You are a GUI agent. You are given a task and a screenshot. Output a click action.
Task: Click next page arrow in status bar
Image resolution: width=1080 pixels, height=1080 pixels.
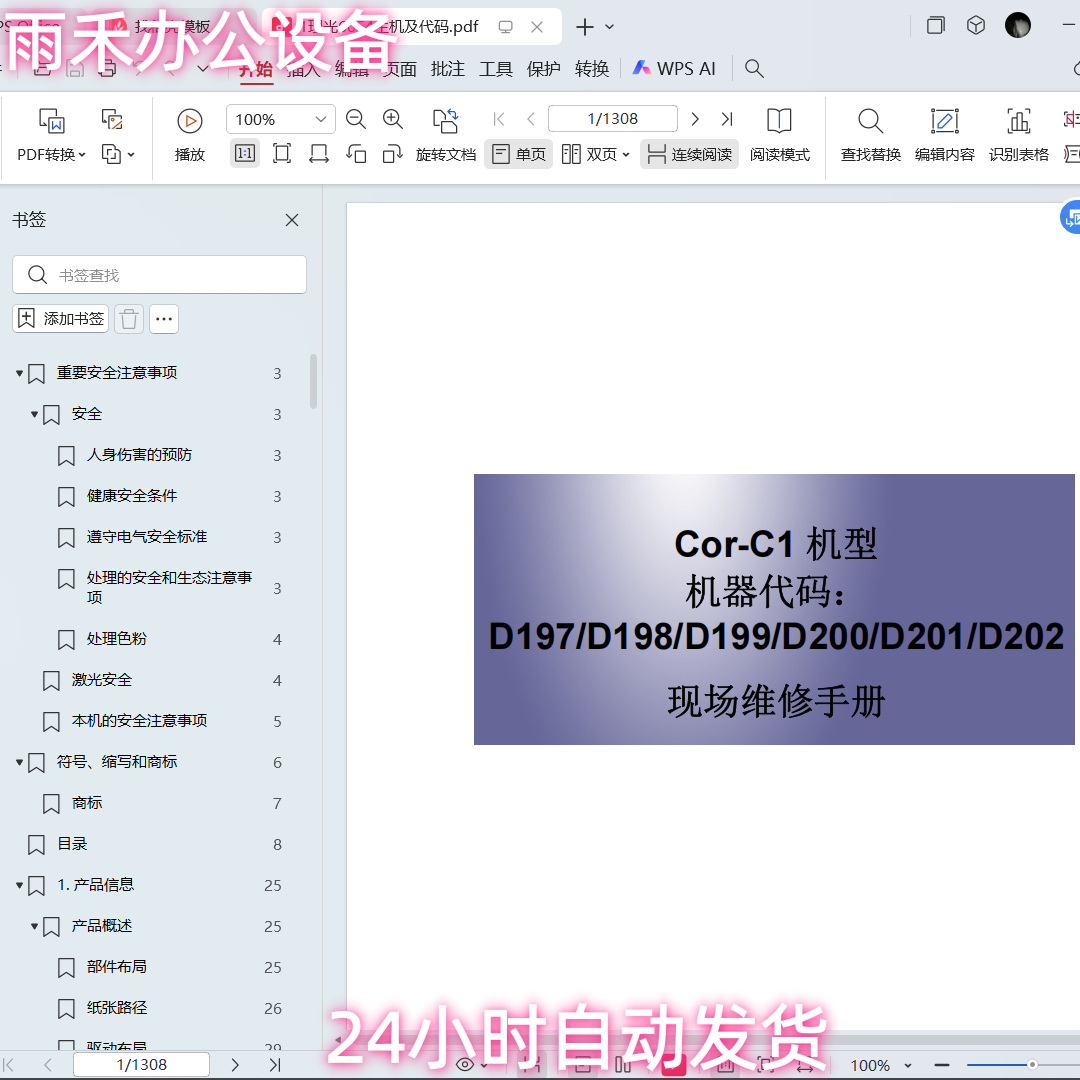point(235,1065)
